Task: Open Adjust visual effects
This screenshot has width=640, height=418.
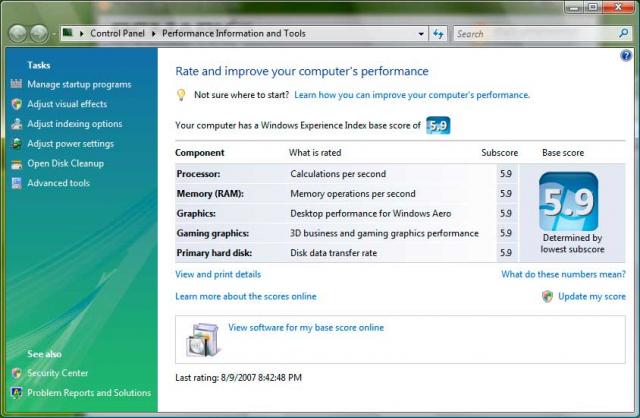Action: tap(67, 104)
